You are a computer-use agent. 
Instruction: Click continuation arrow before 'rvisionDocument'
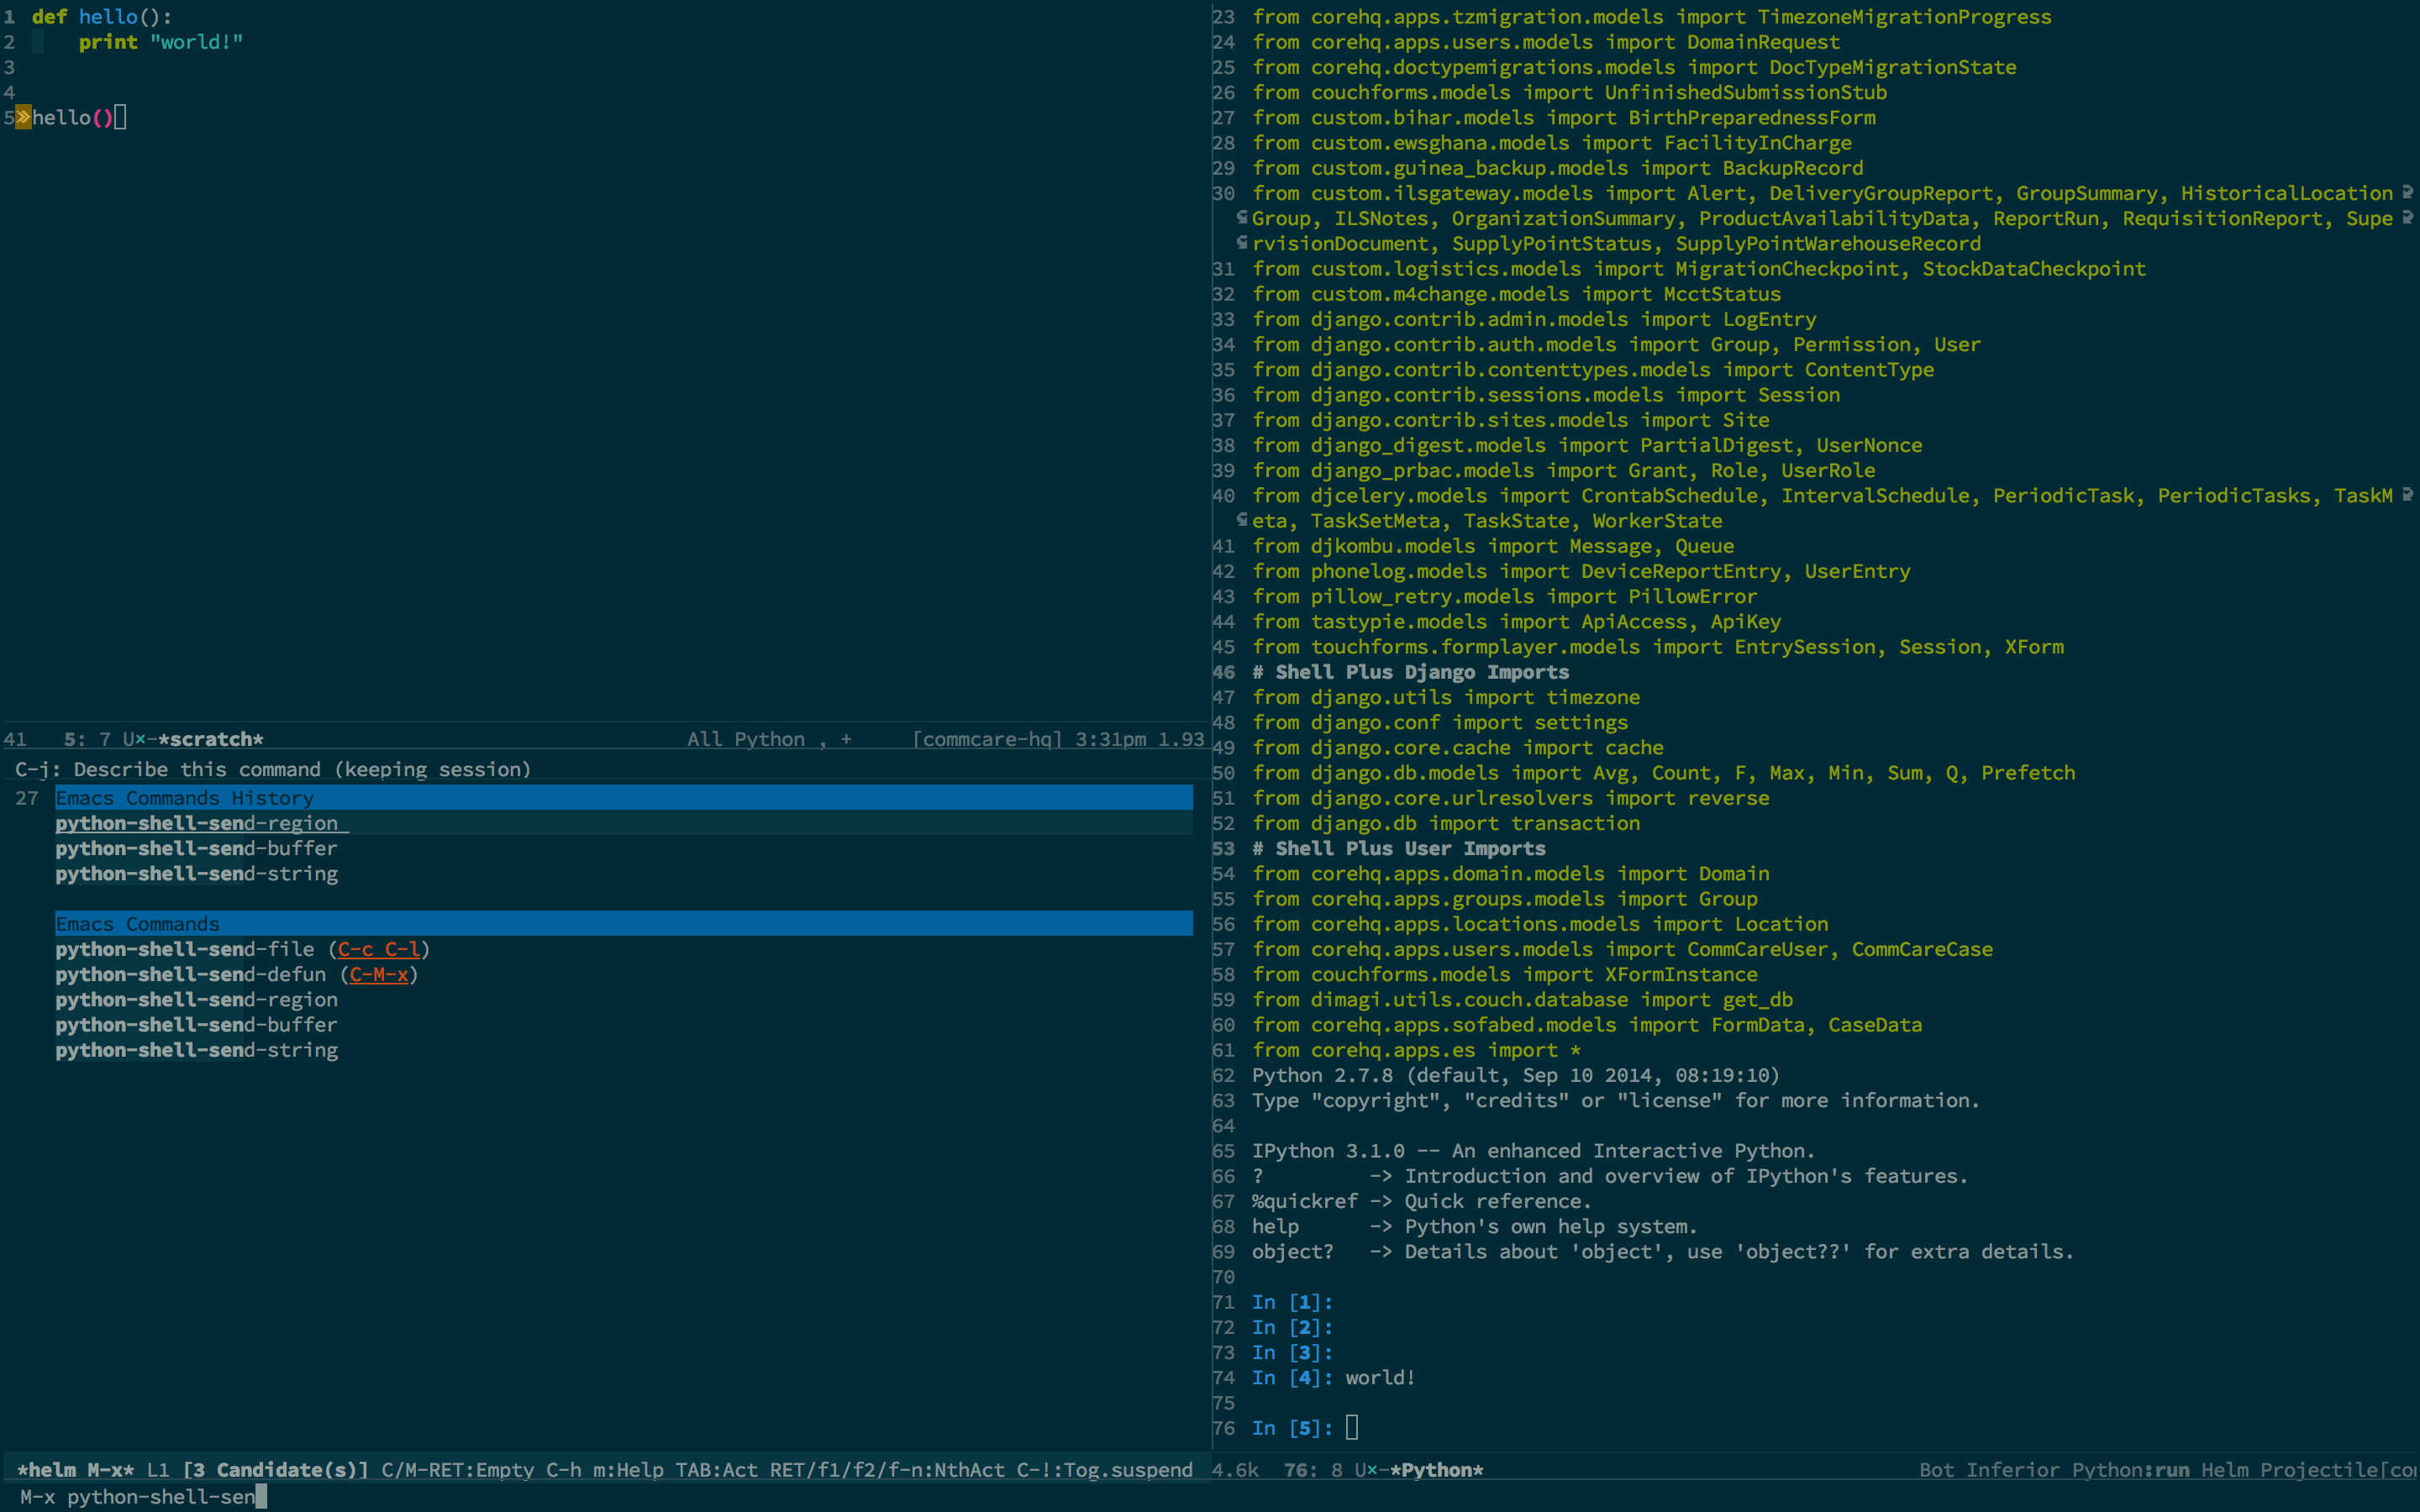point(1241,243)
